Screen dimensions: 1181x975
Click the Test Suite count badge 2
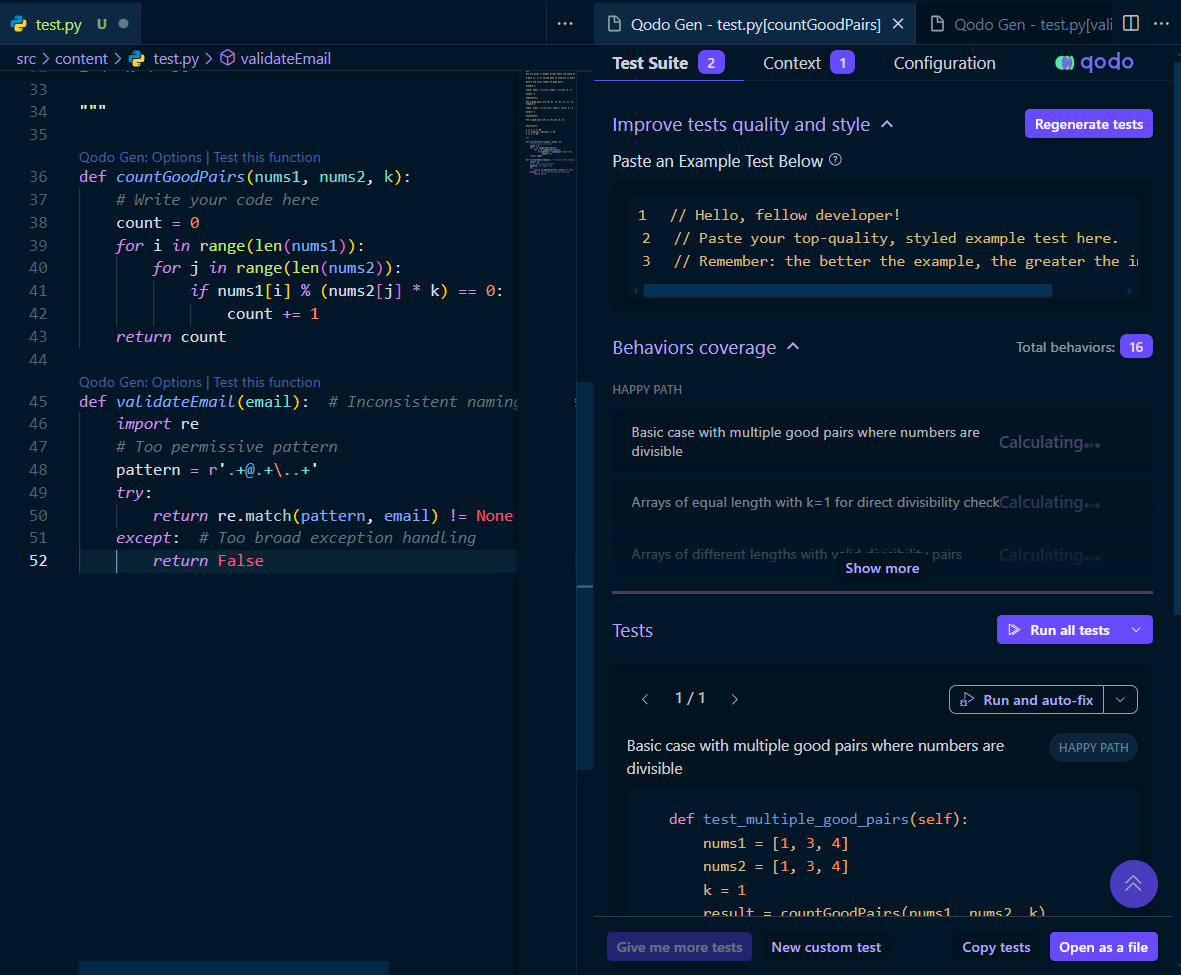(x=711, y=63)
